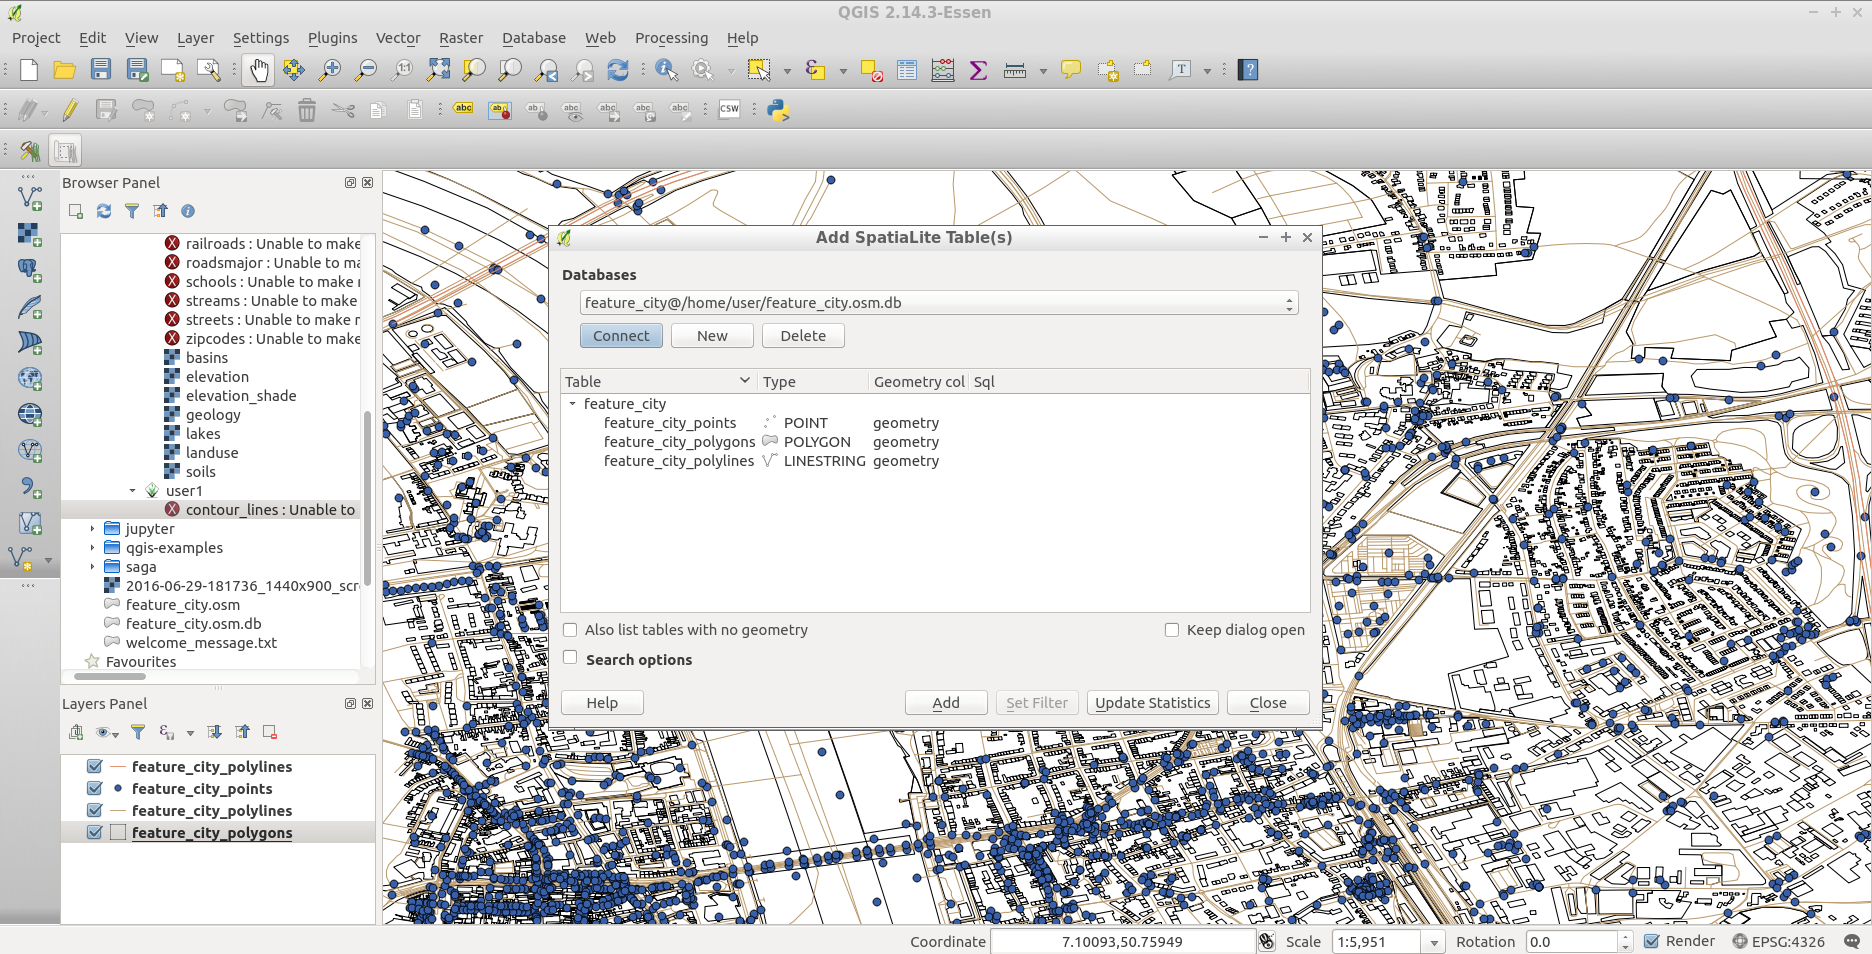Click the Map Tips icon
This screenshot has height=954, width=1872.
click(x=1071, y=70)
